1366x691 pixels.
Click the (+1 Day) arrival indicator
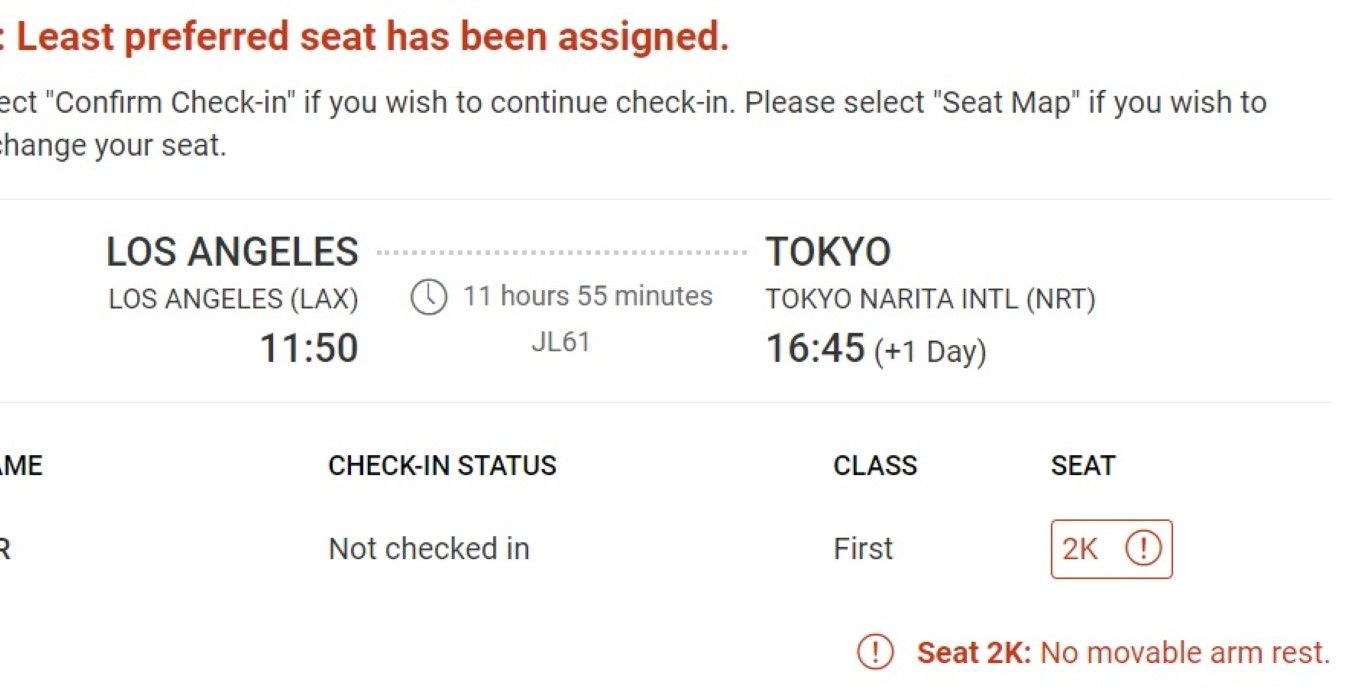pyautogui.click(x=930, y=352)
